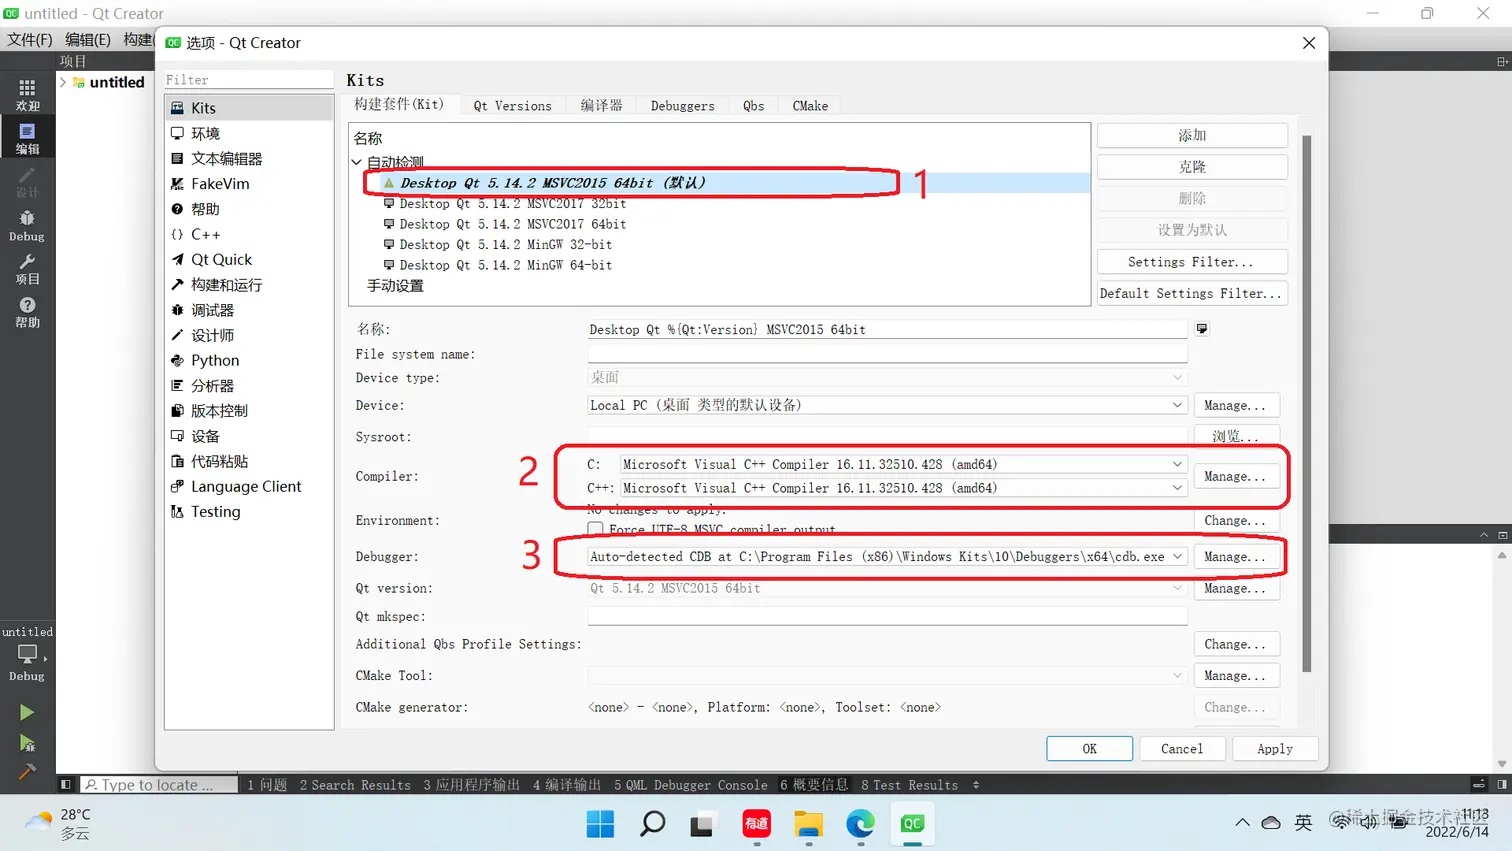Open the Qt version dropdown

[x=887, y=588]
